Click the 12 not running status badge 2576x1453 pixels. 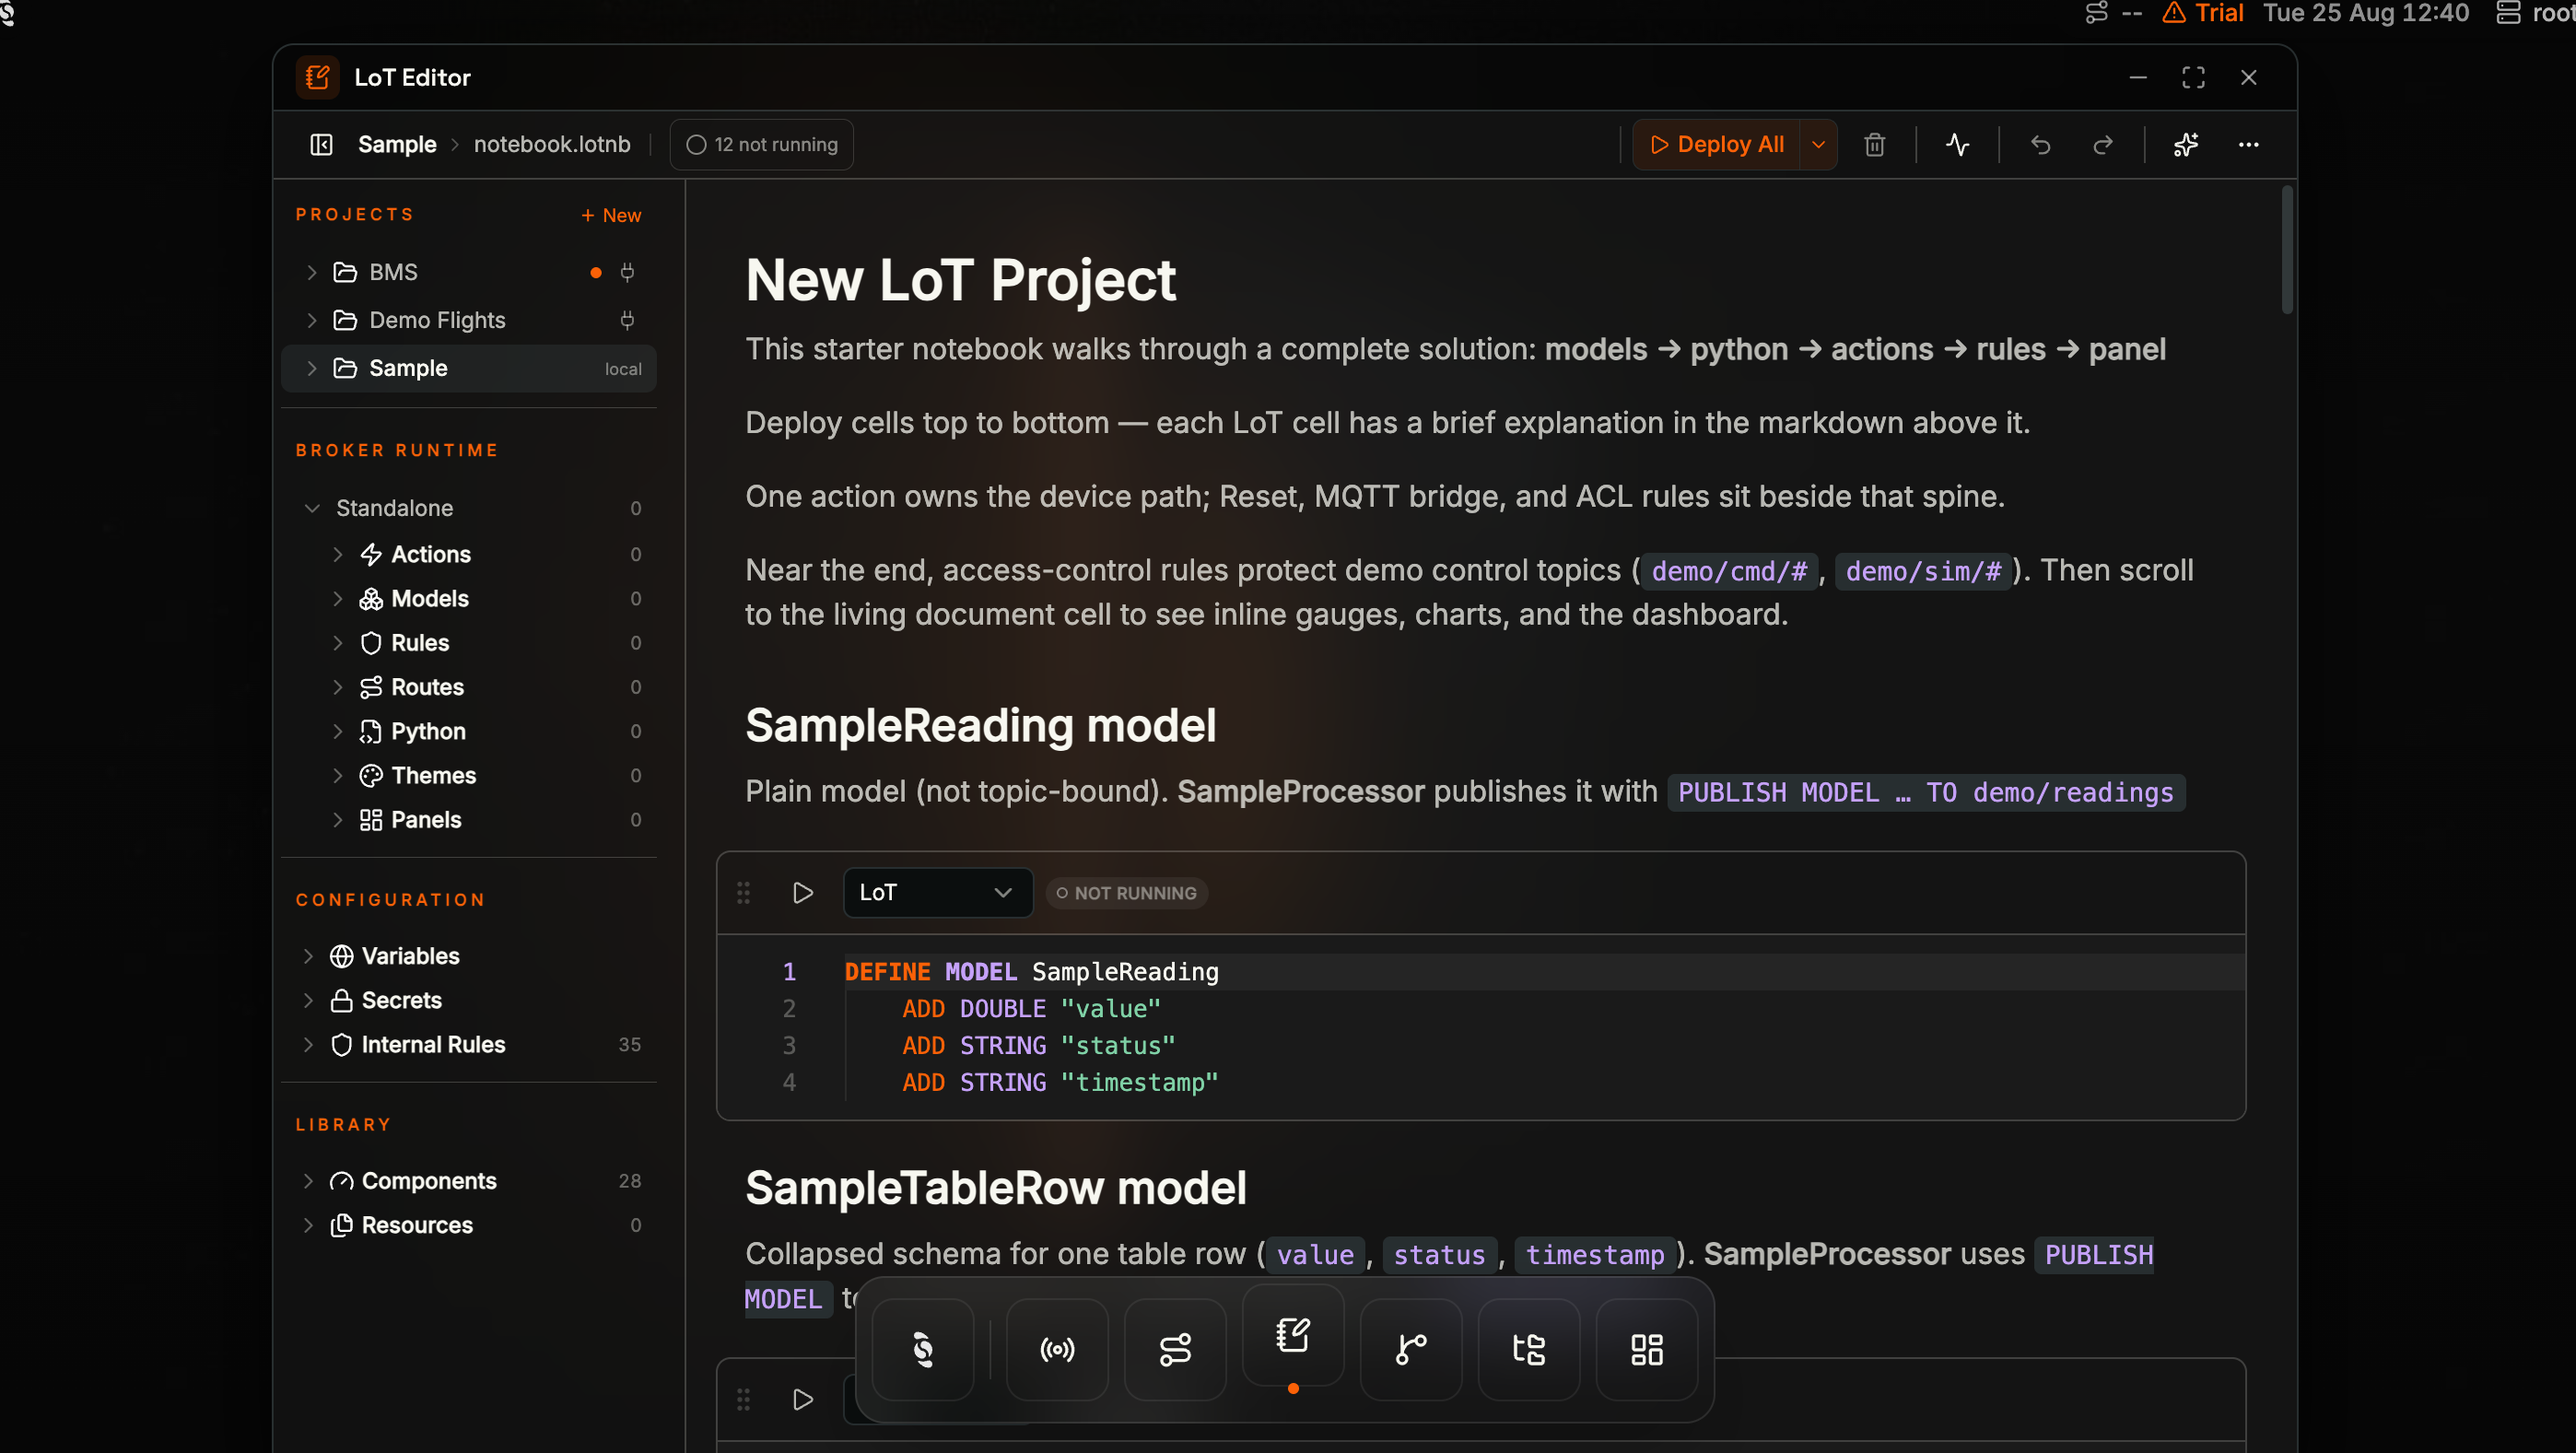point(762,144)
